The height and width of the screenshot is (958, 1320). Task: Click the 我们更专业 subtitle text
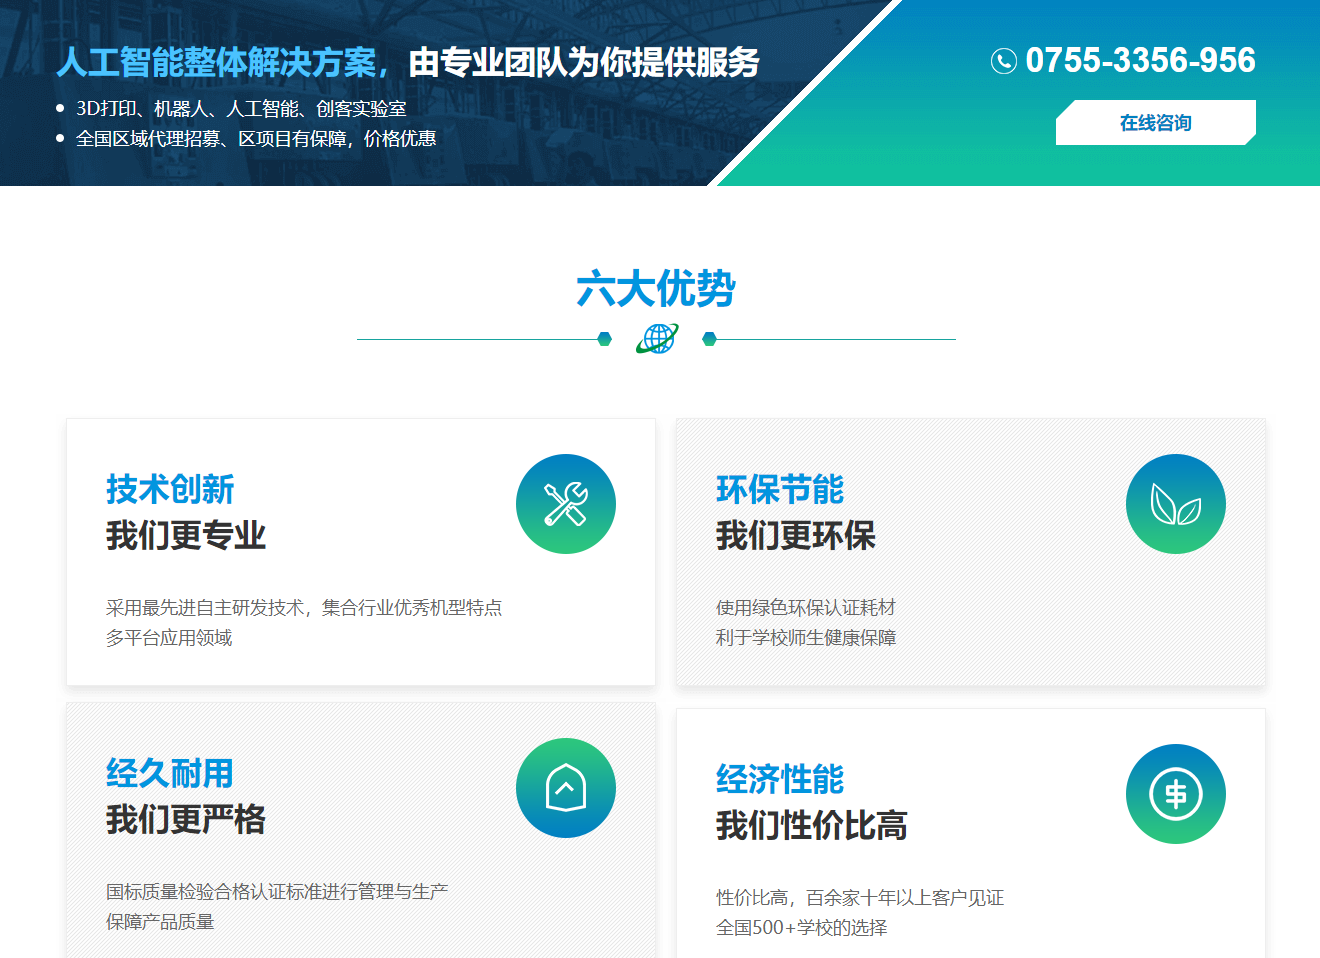click(x=185, y=536)
